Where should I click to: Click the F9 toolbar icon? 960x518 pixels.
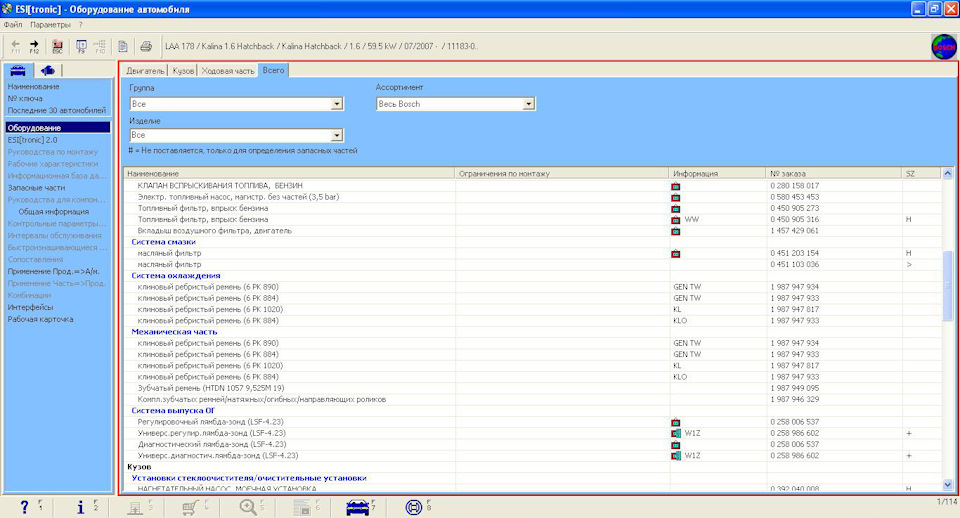81,47
